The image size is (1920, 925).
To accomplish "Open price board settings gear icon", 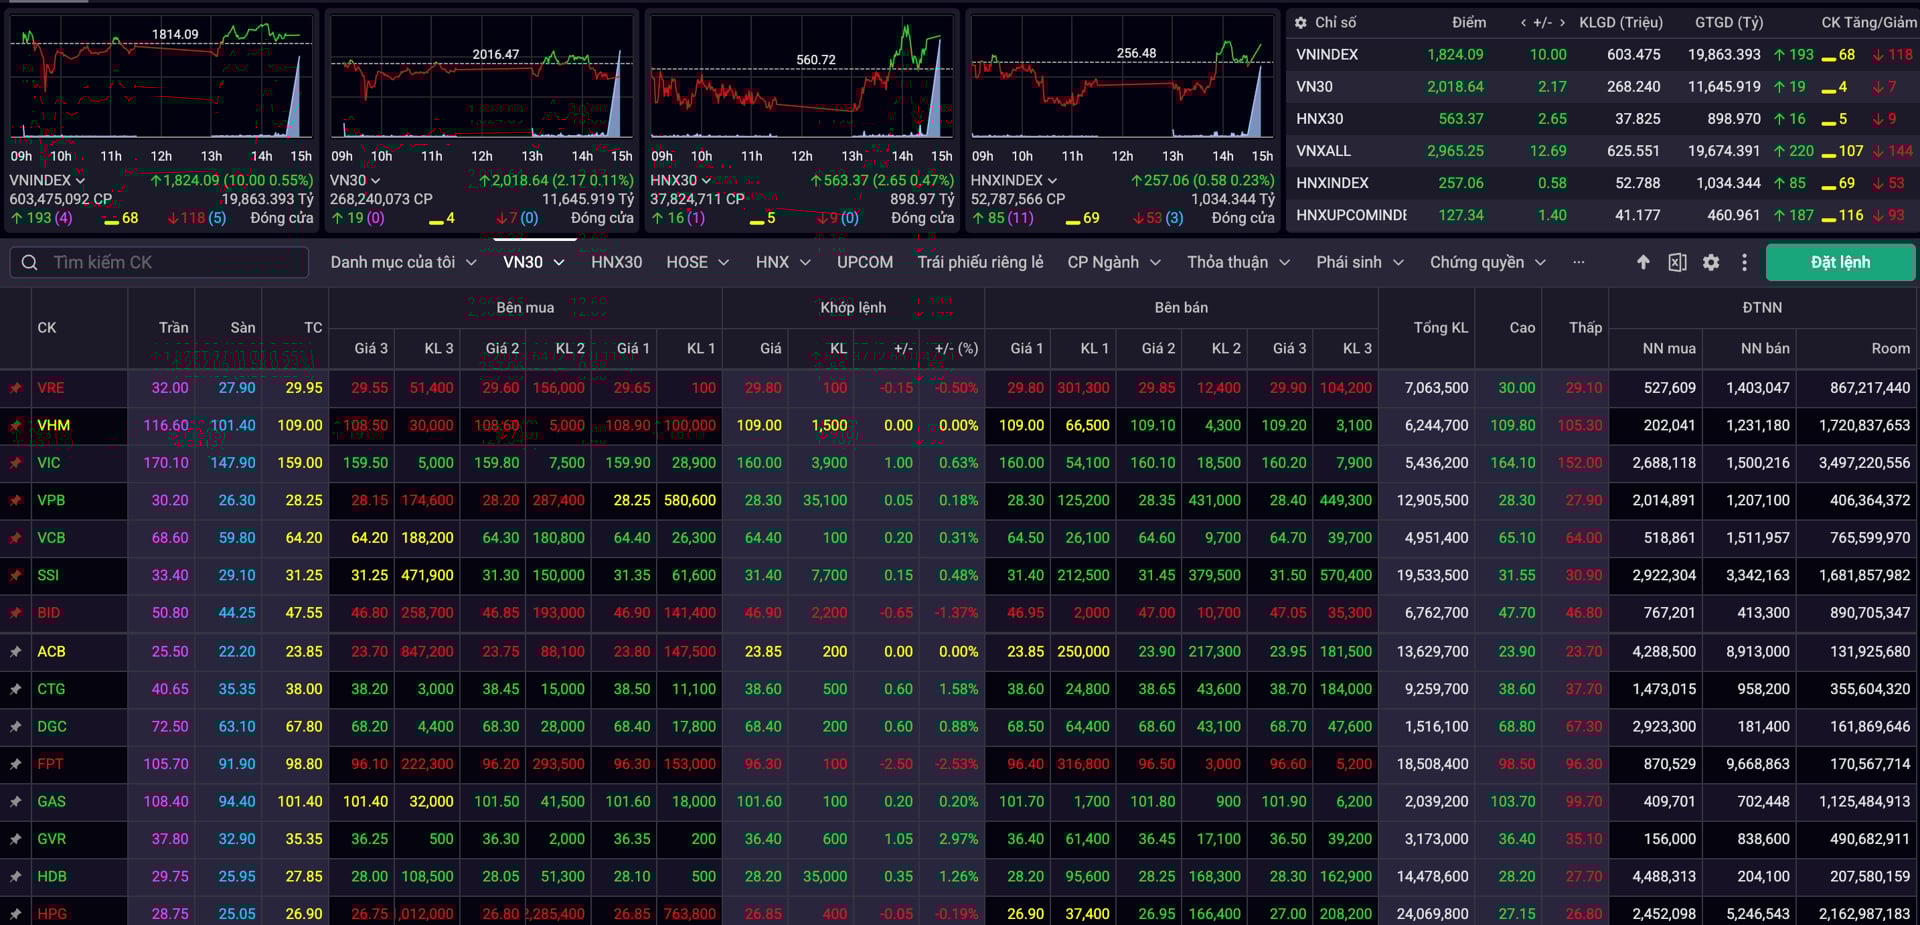I will point(1711,262).
